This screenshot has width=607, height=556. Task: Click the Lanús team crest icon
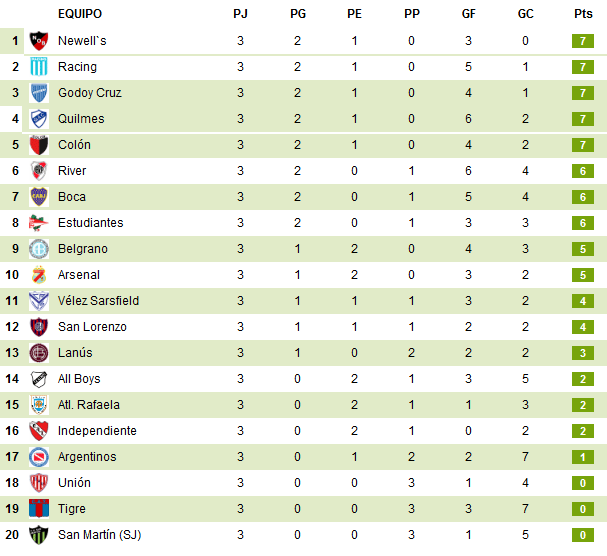[39, 353]
